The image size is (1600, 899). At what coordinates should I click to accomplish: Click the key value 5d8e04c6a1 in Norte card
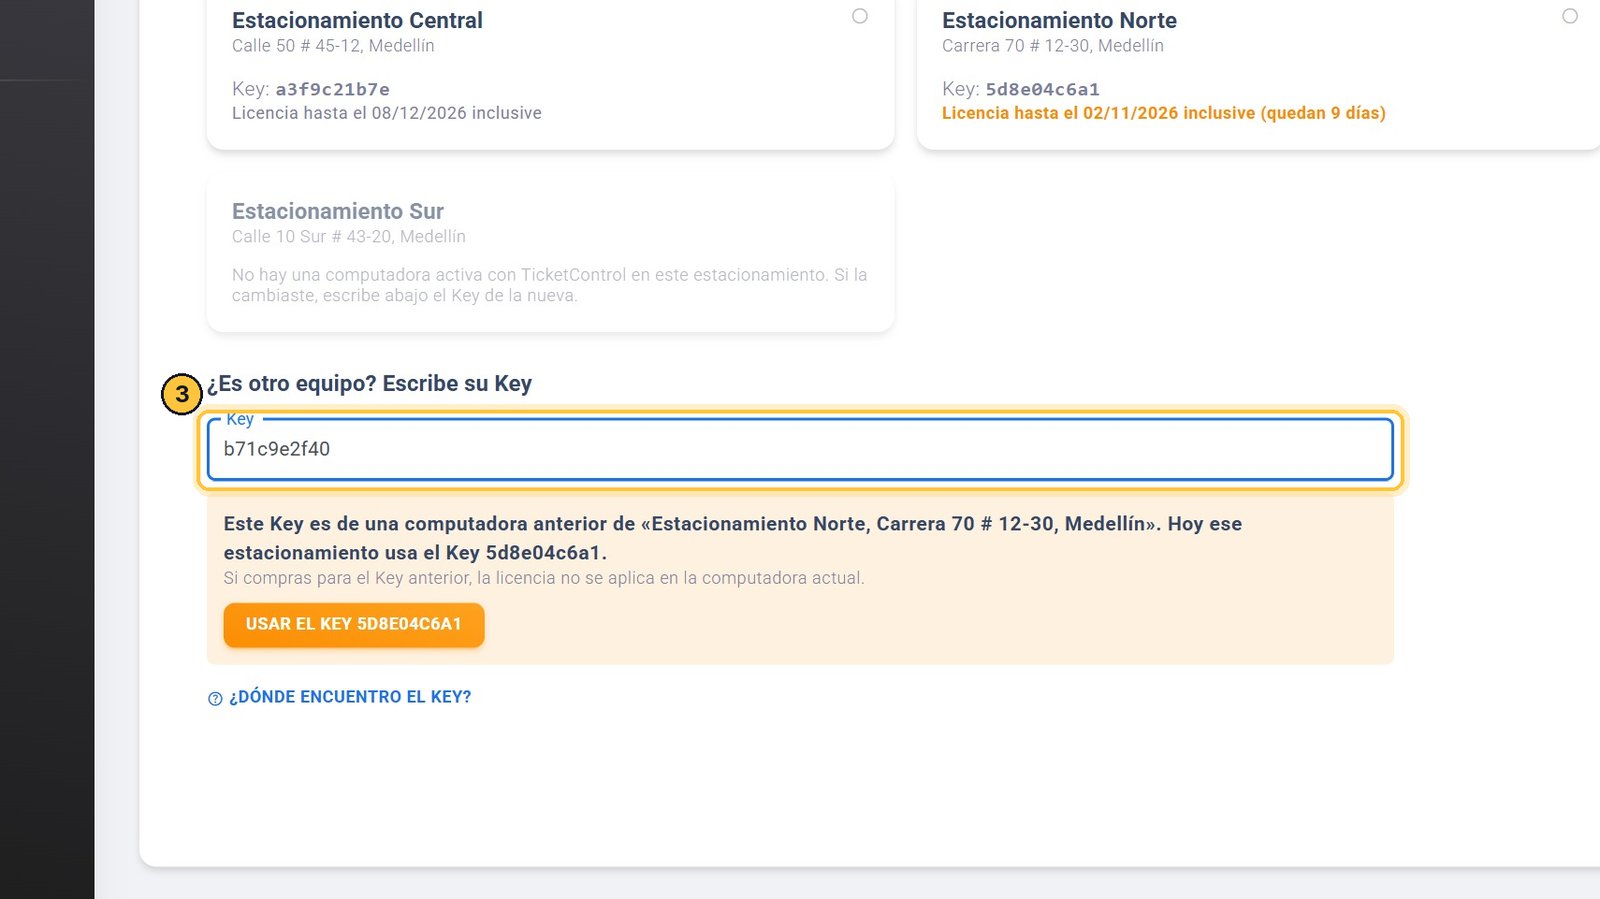pos(1043,89)
